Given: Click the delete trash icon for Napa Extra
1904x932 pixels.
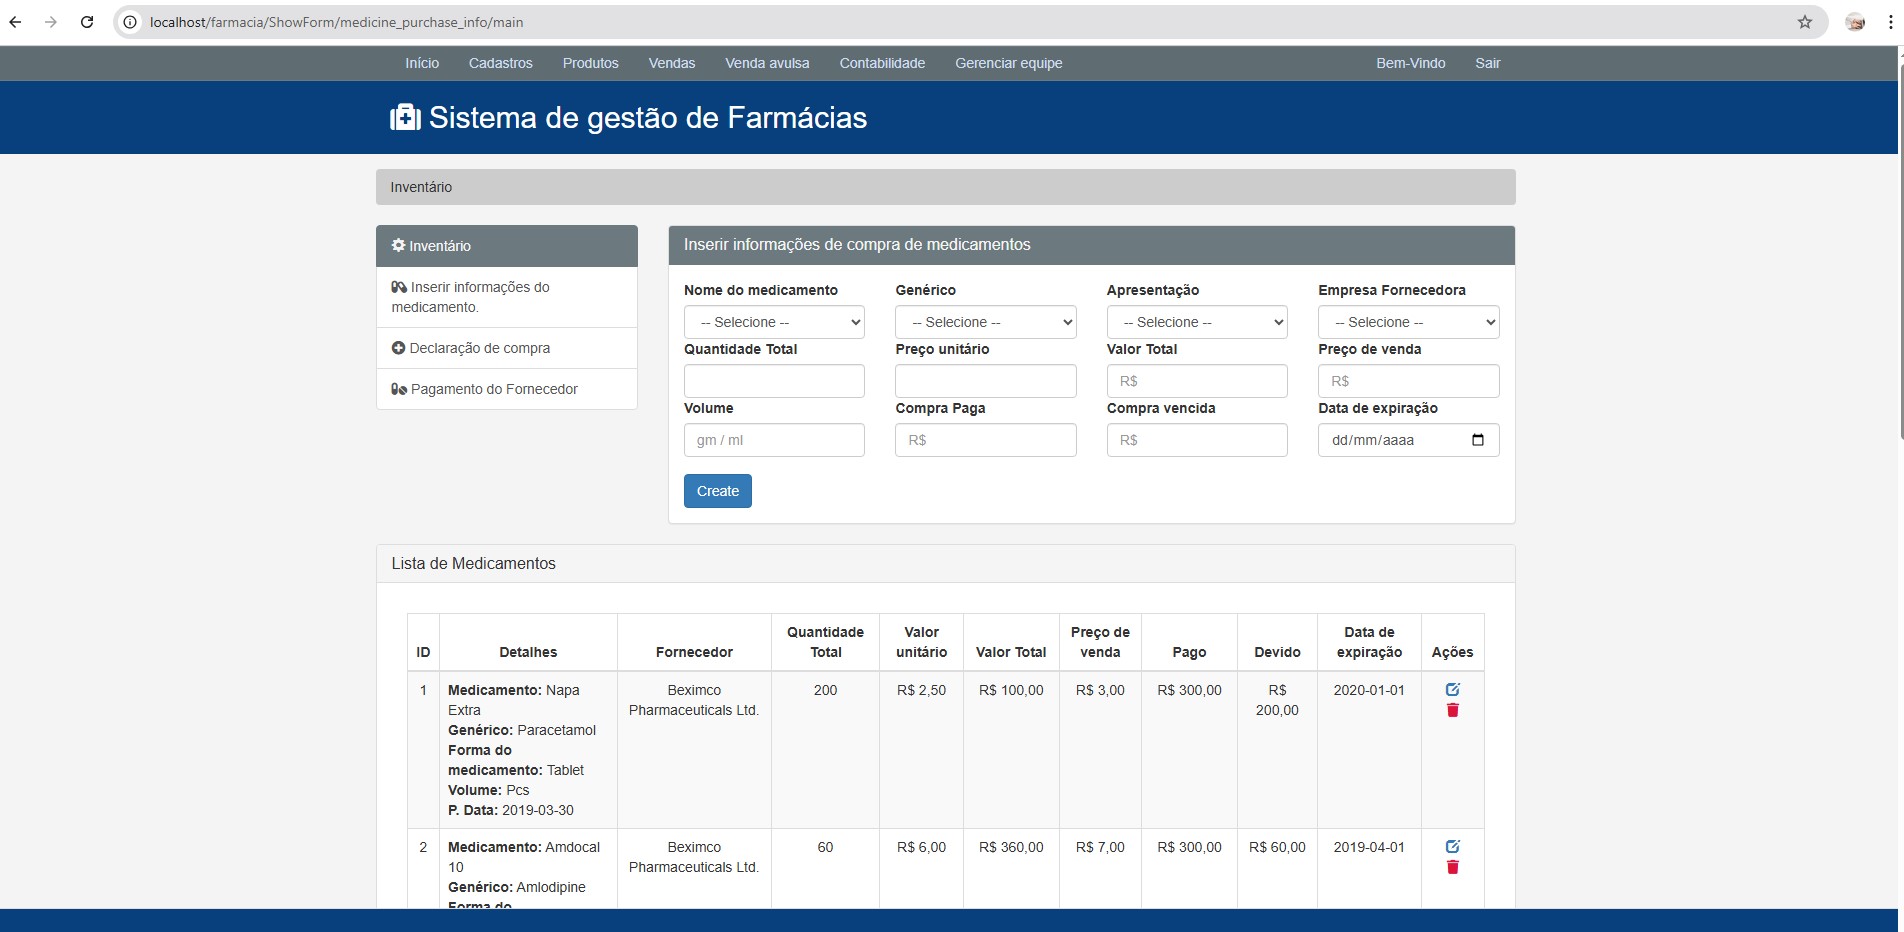Looking at the screenshot, I should 1452,710.
